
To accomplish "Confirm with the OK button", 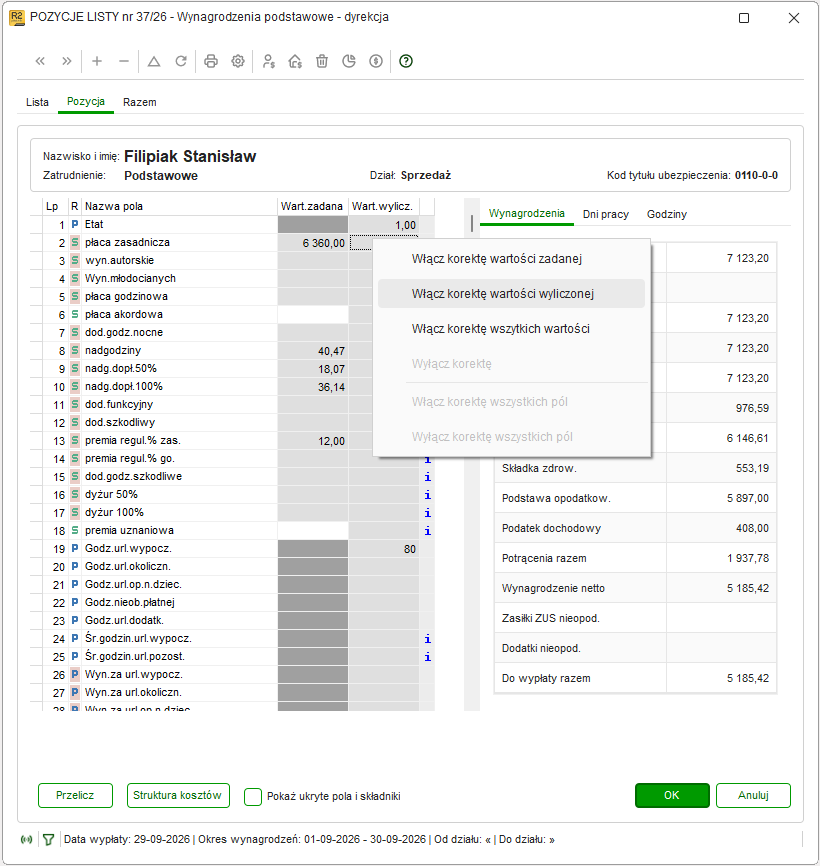I will (672, 795).
